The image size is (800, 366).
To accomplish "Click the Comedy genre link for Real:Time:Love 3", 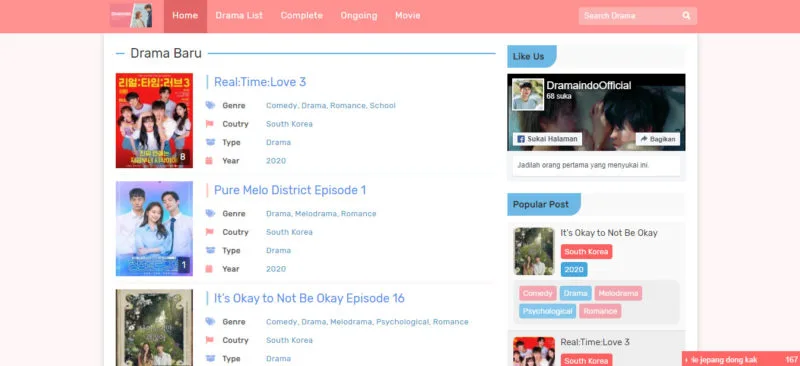I will (x=281, y=106).
